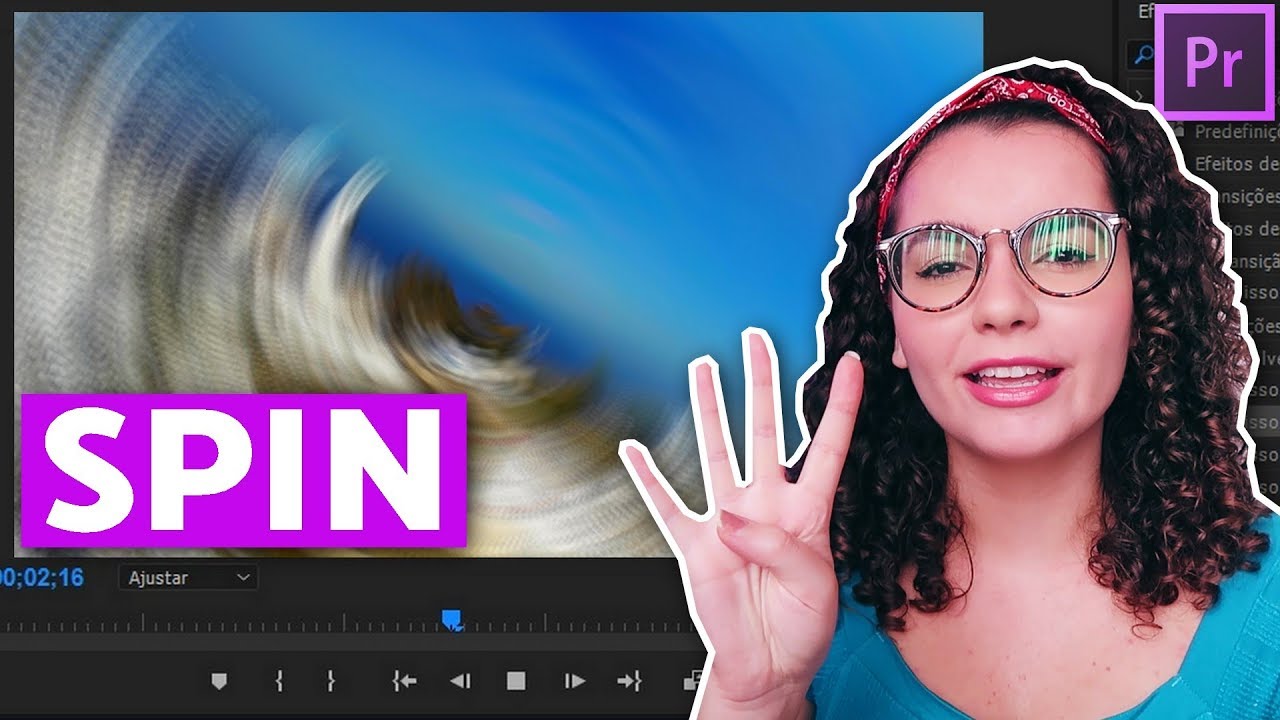The width and height of the screenshot is (1280, 720).
Task: Click the blue playhead marker on the ruler
Action: [x=452, y=621]
